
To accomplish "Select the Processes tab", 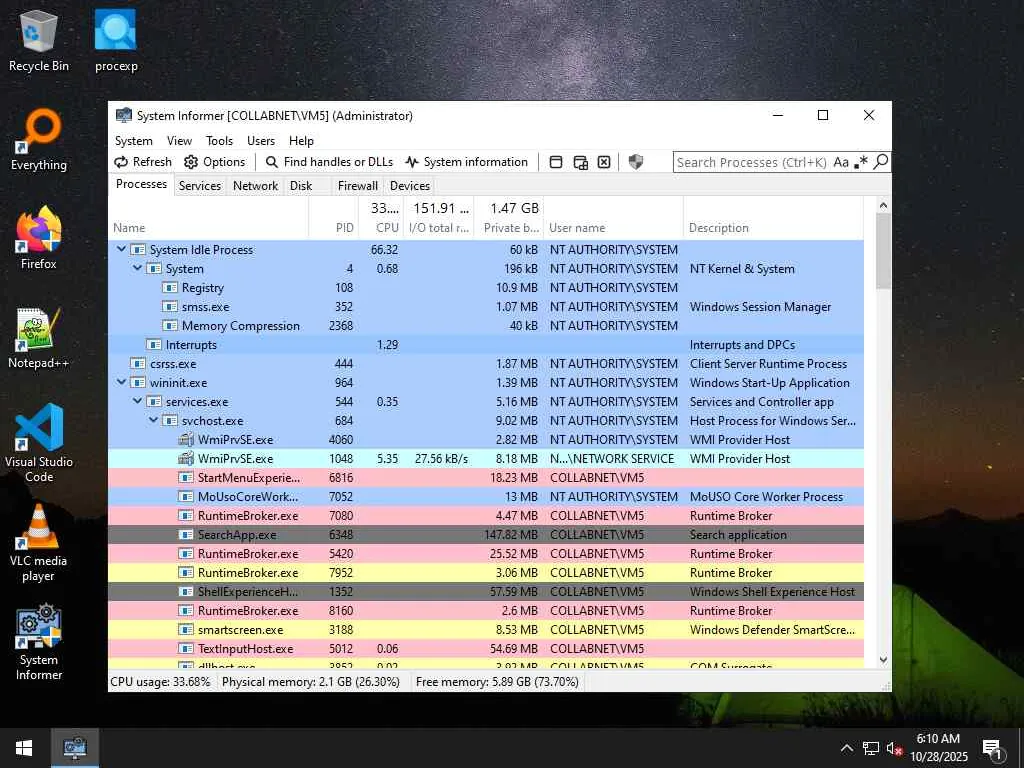I will [x=141, y=184].
